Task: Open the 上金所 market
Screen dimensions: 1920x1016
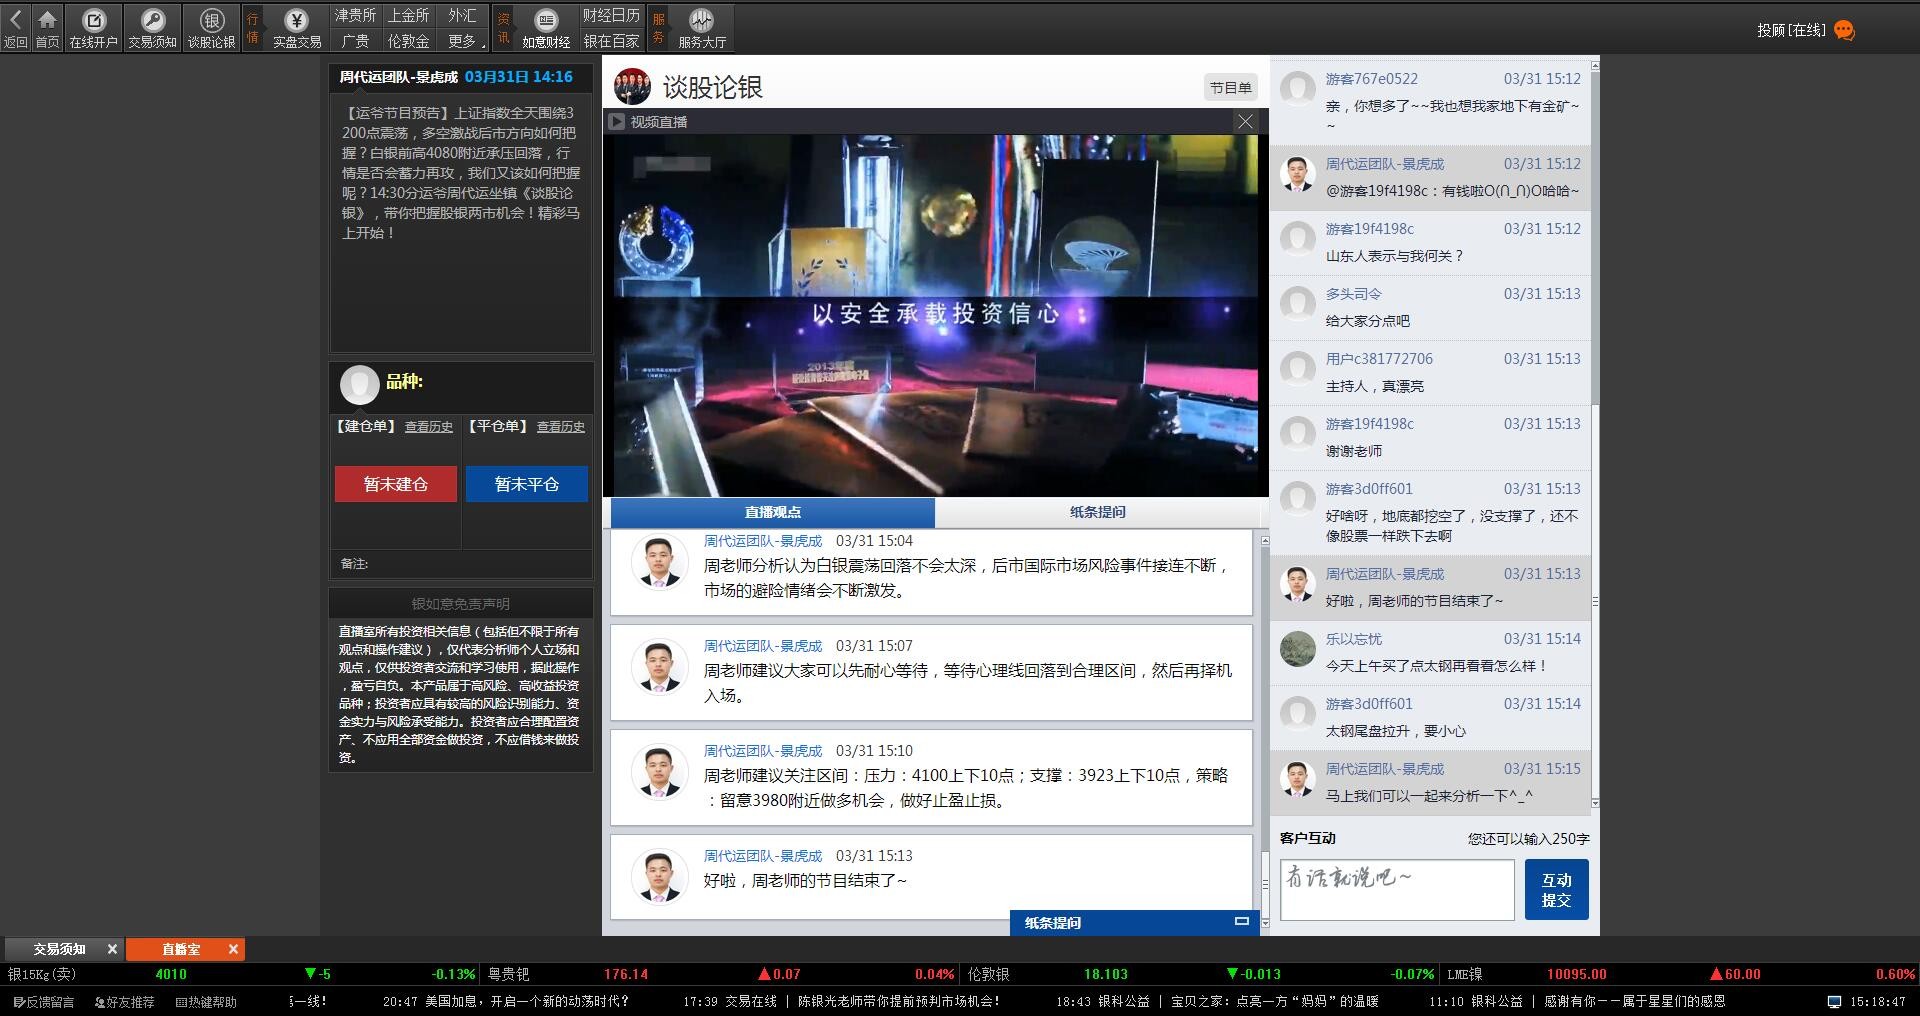Action: [x=408, y=15]
